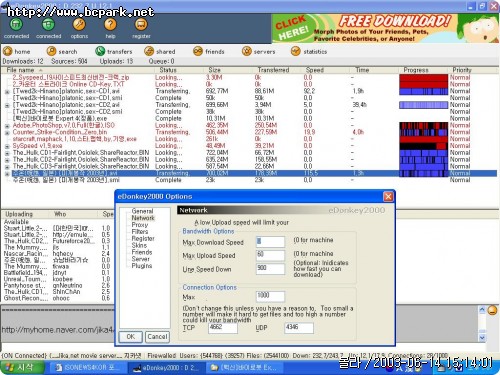Screen dimensions: 500x375
Task: Click the progress bar of Counter.Strike row
Action: pos(423,132)
